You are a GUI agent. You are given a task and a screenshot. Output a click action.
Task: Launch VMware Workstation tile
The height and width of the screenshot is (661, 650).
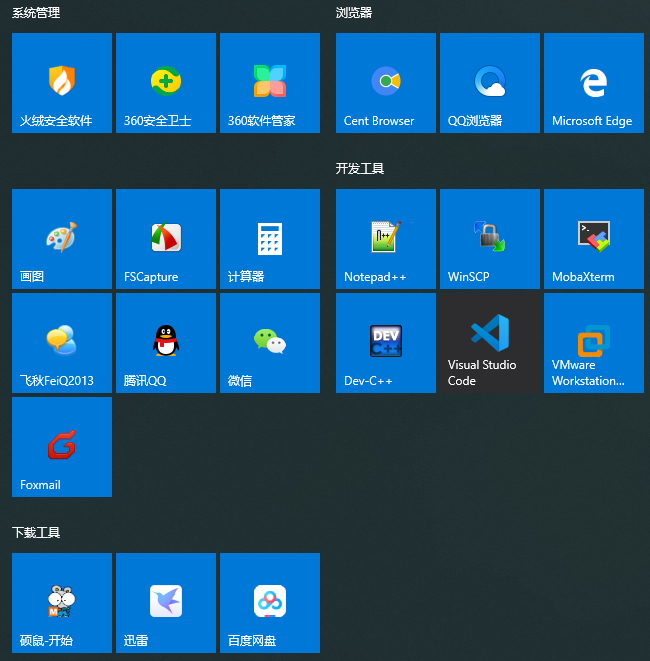[x=594, y=343]
